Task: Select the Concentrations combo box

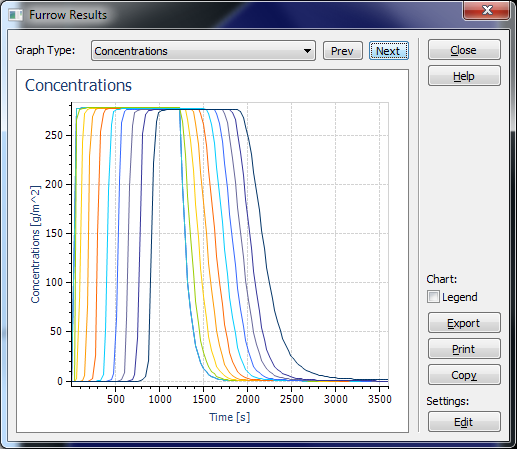Action: [203, 51]
